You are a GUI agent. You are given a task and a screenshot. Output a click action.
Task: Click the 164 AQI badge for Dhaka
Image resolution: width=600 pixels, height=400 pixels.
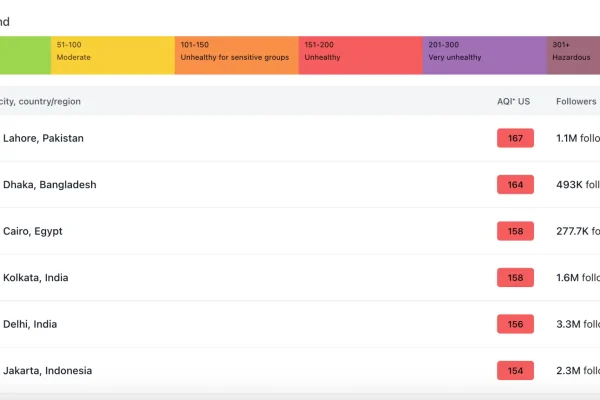point(515,184)
